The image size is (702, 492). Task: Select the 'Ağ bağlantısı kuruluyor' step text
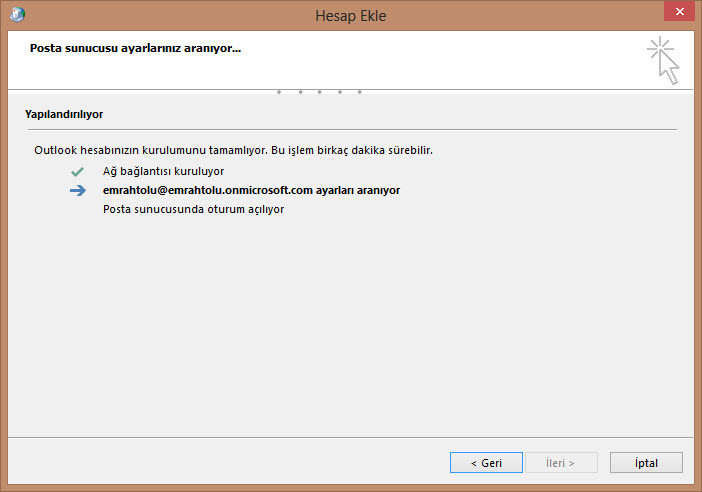(163, 171)
